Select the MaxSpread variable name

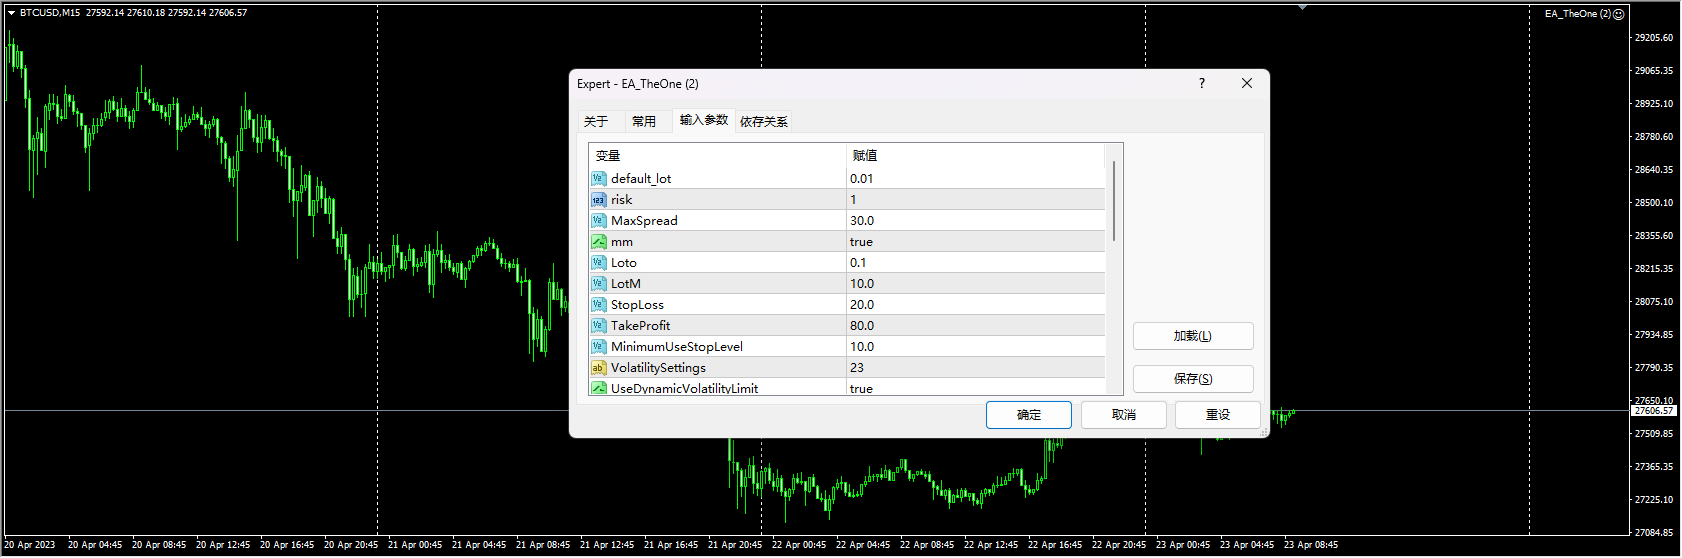[644, 221]
